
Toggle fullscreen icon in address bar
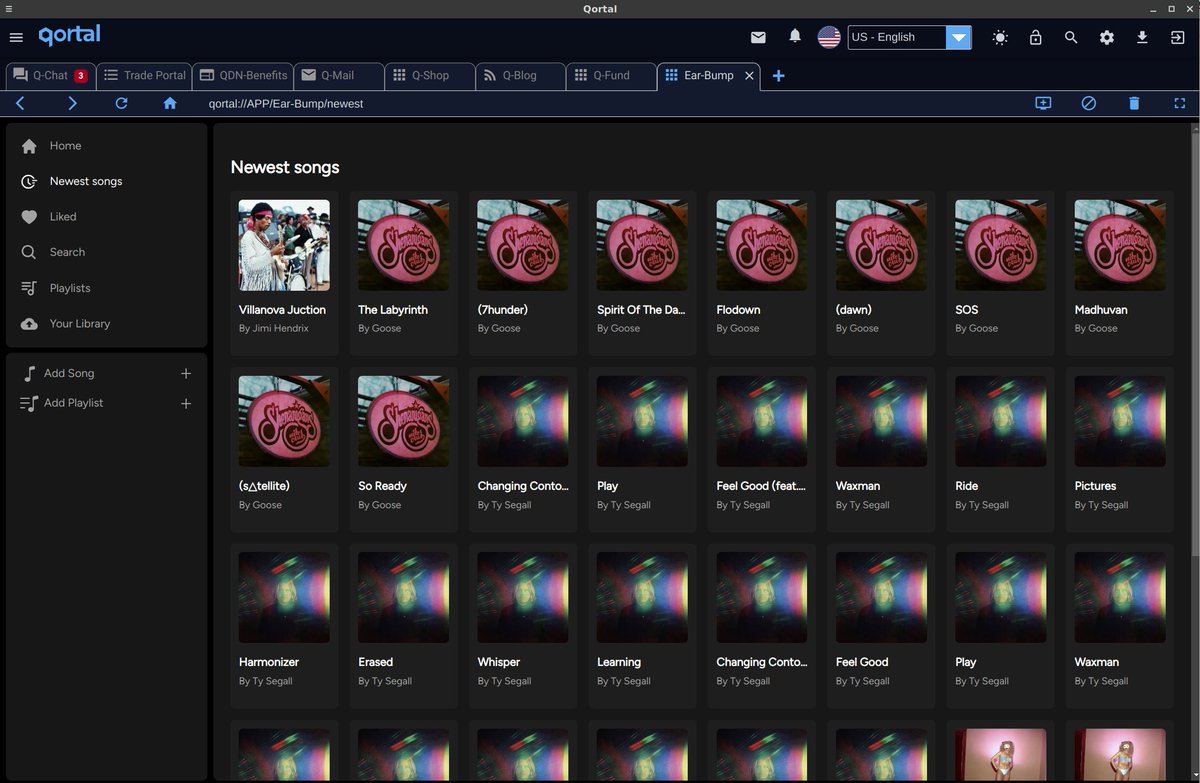pos(1180,103)
